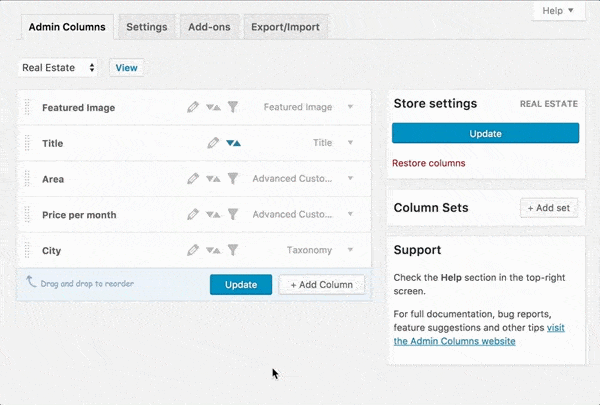Expand the City column settings arrow
This screenshot has width=600, height=405.
coord(350,251)
